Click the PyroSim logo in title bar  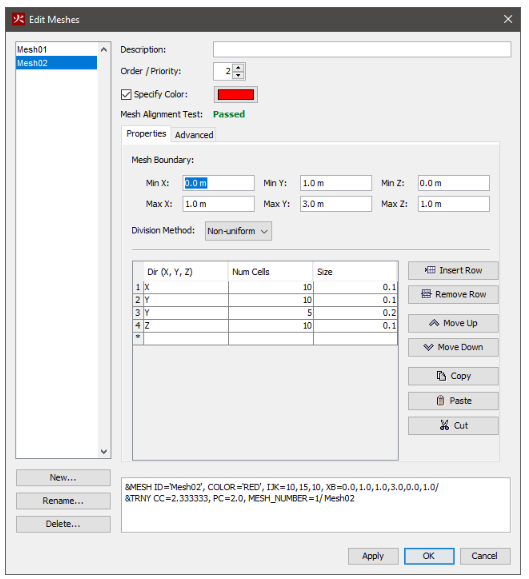(18, 19)
